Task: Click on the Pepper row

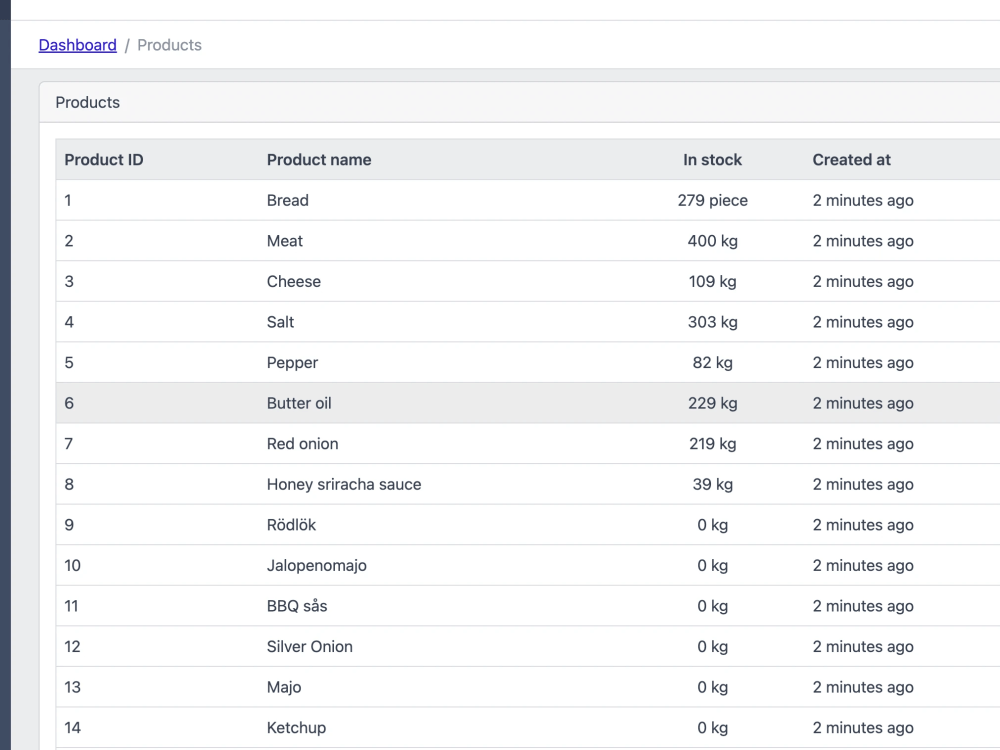Action: (528, 362)
